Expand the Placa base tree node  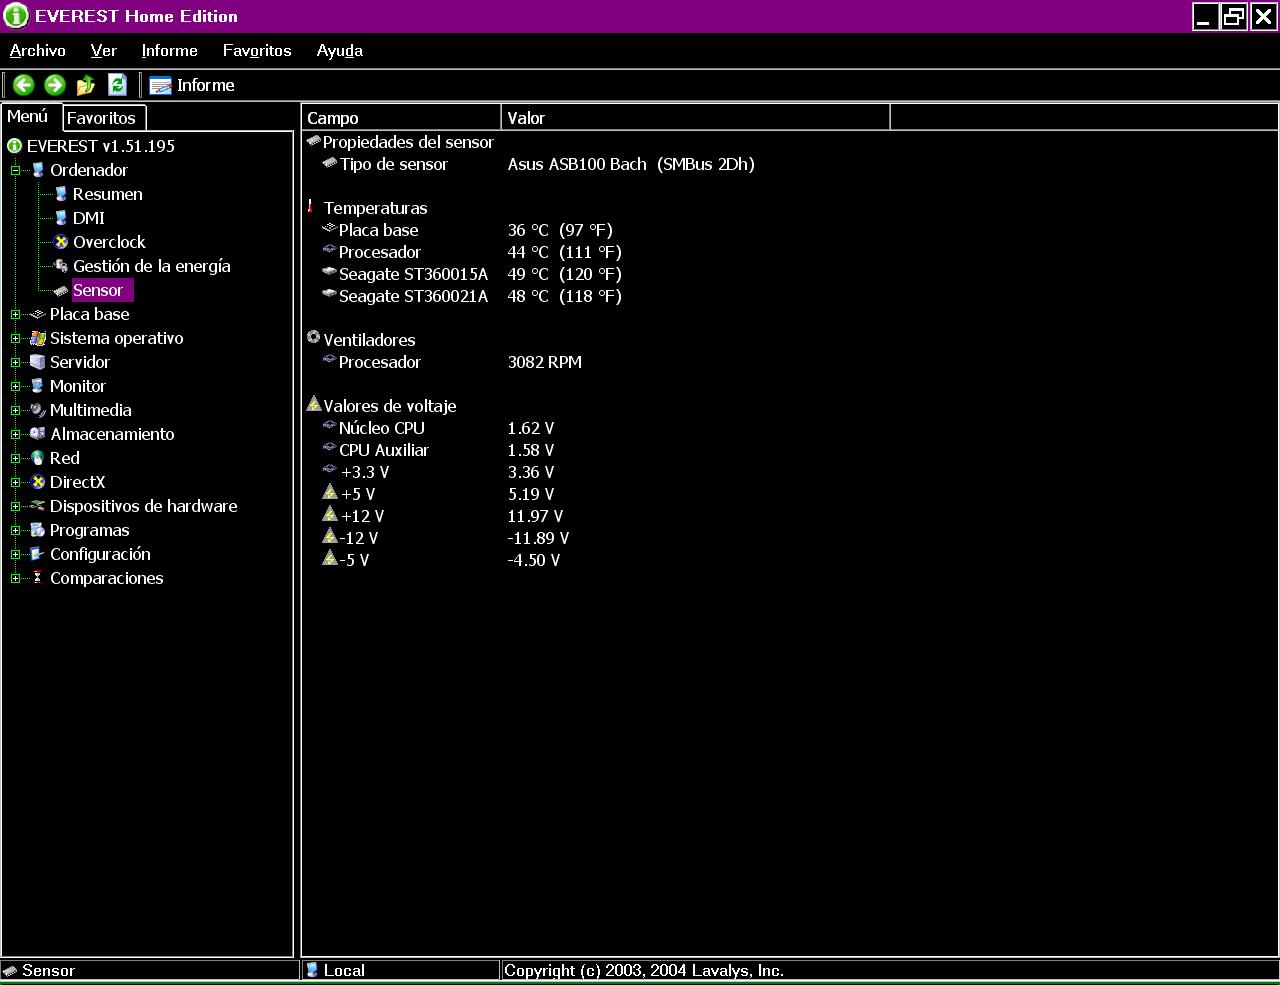click(x=15, y=314)
